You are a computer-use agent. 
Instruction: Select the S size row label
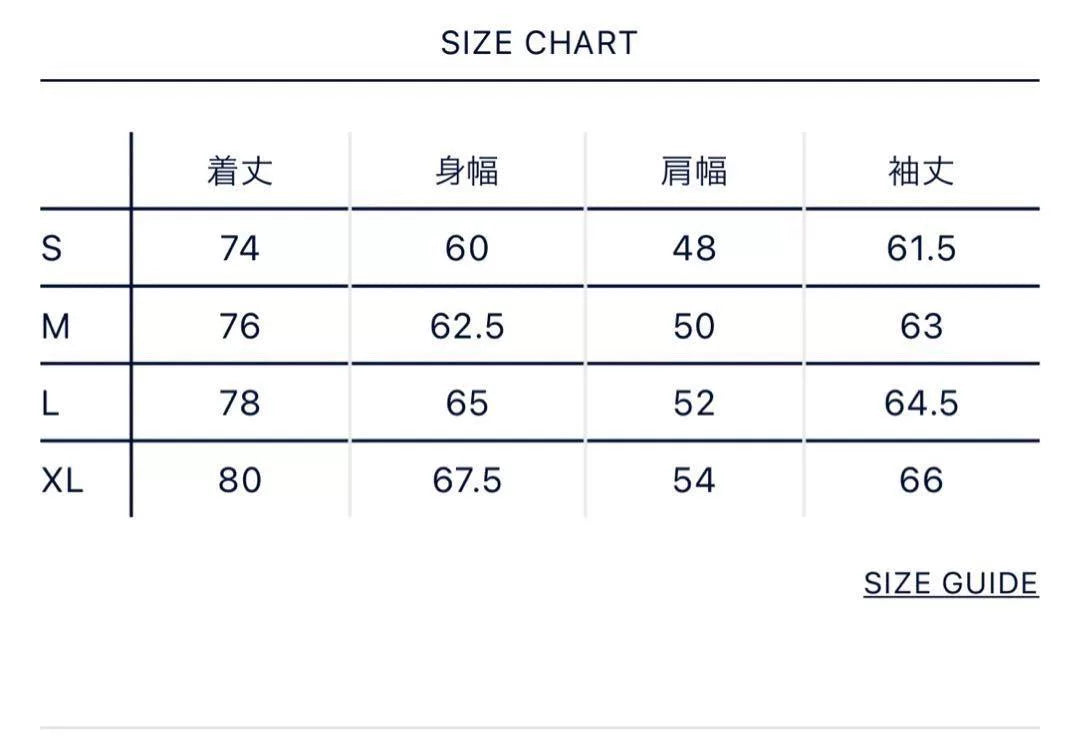click(x=52, y=248)
